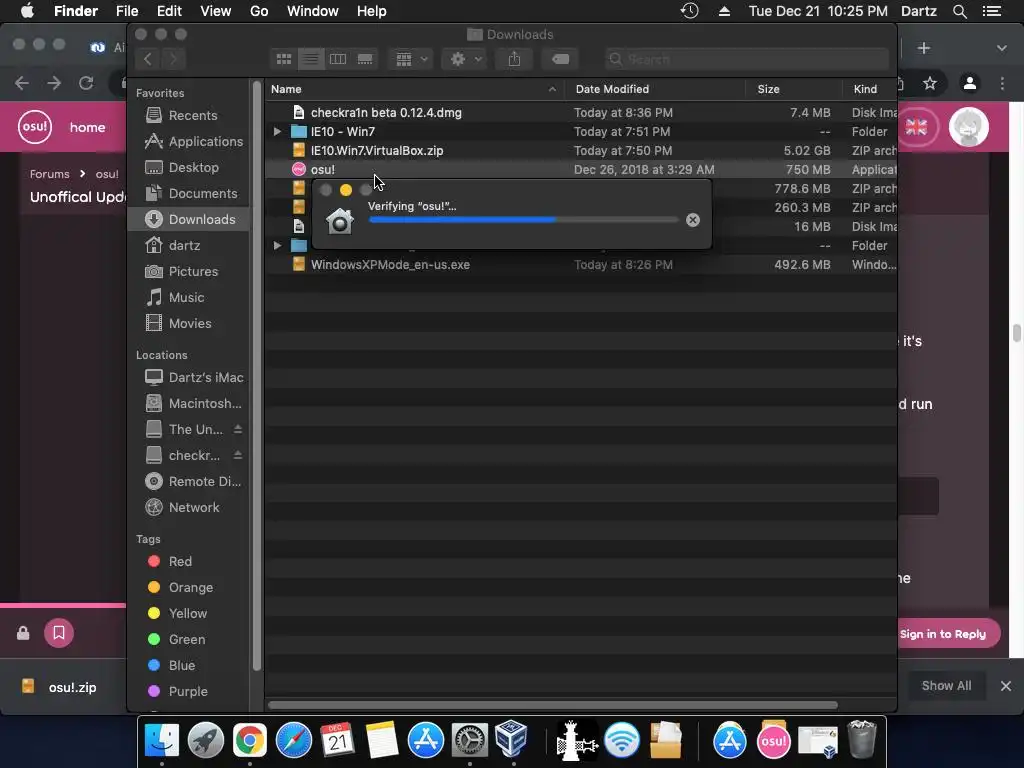Open the gear Action menu
1024x768 pixels.
(x=464, y=59)
